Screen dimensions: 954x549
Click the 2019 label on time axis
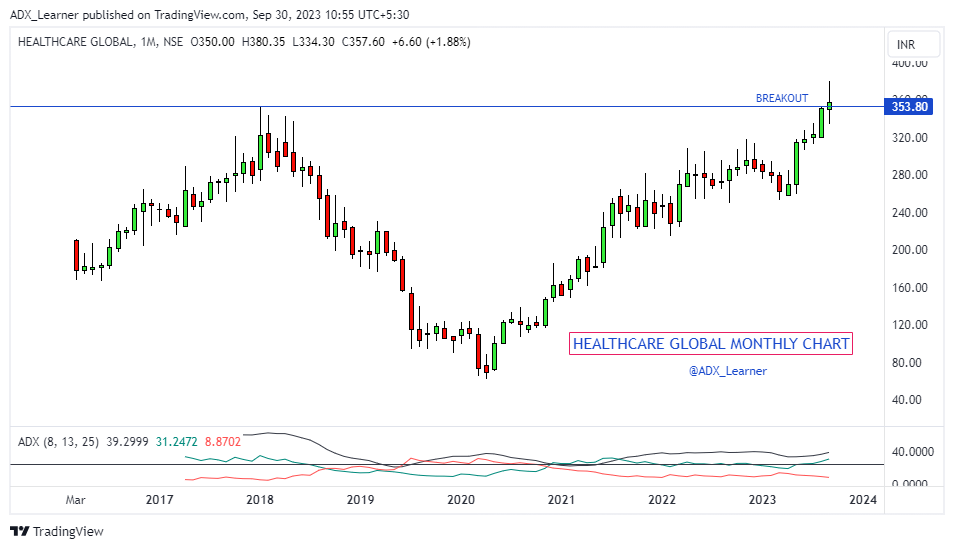360,500
